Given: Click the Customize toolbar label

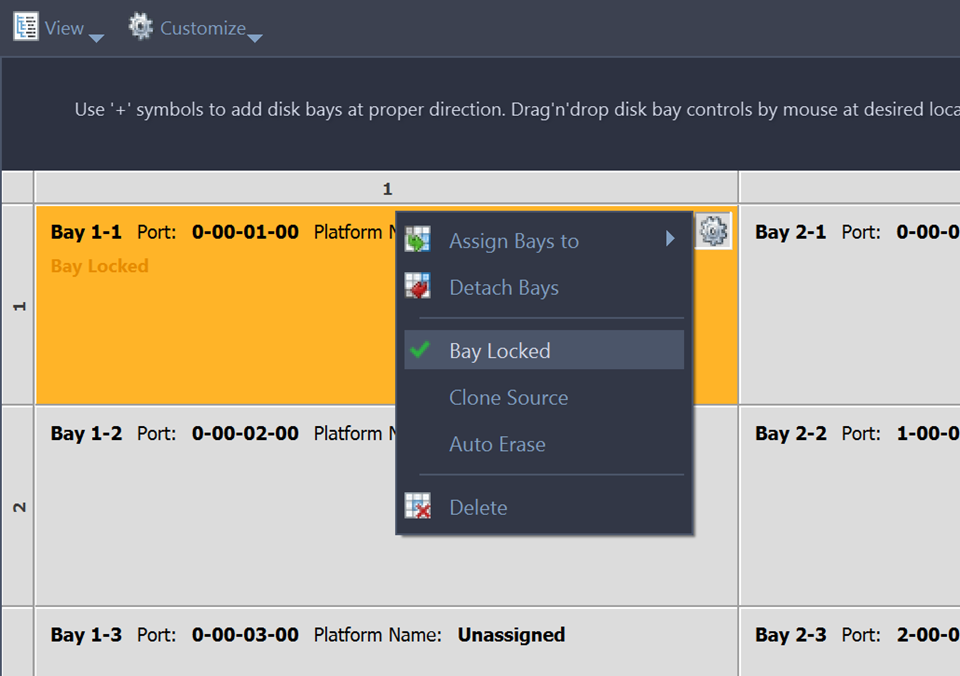Looking at the screenshot, I should tap(202, 28).
